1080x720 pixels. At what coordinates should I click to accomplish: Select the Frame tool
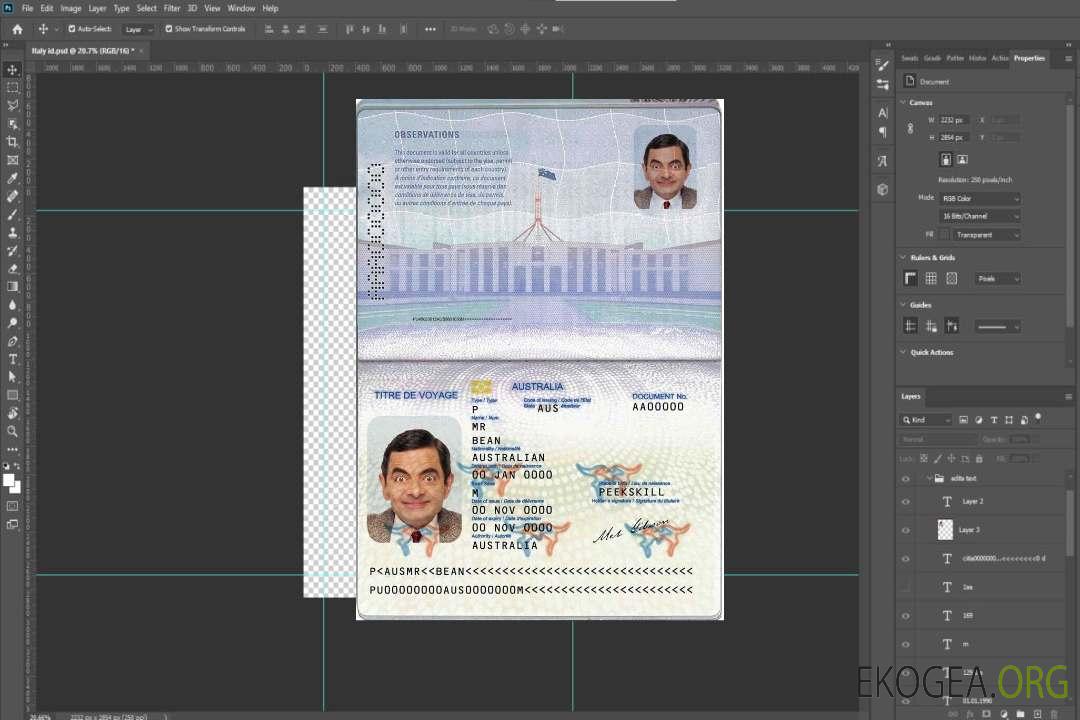pyautogui.click(x=12, y=160)
